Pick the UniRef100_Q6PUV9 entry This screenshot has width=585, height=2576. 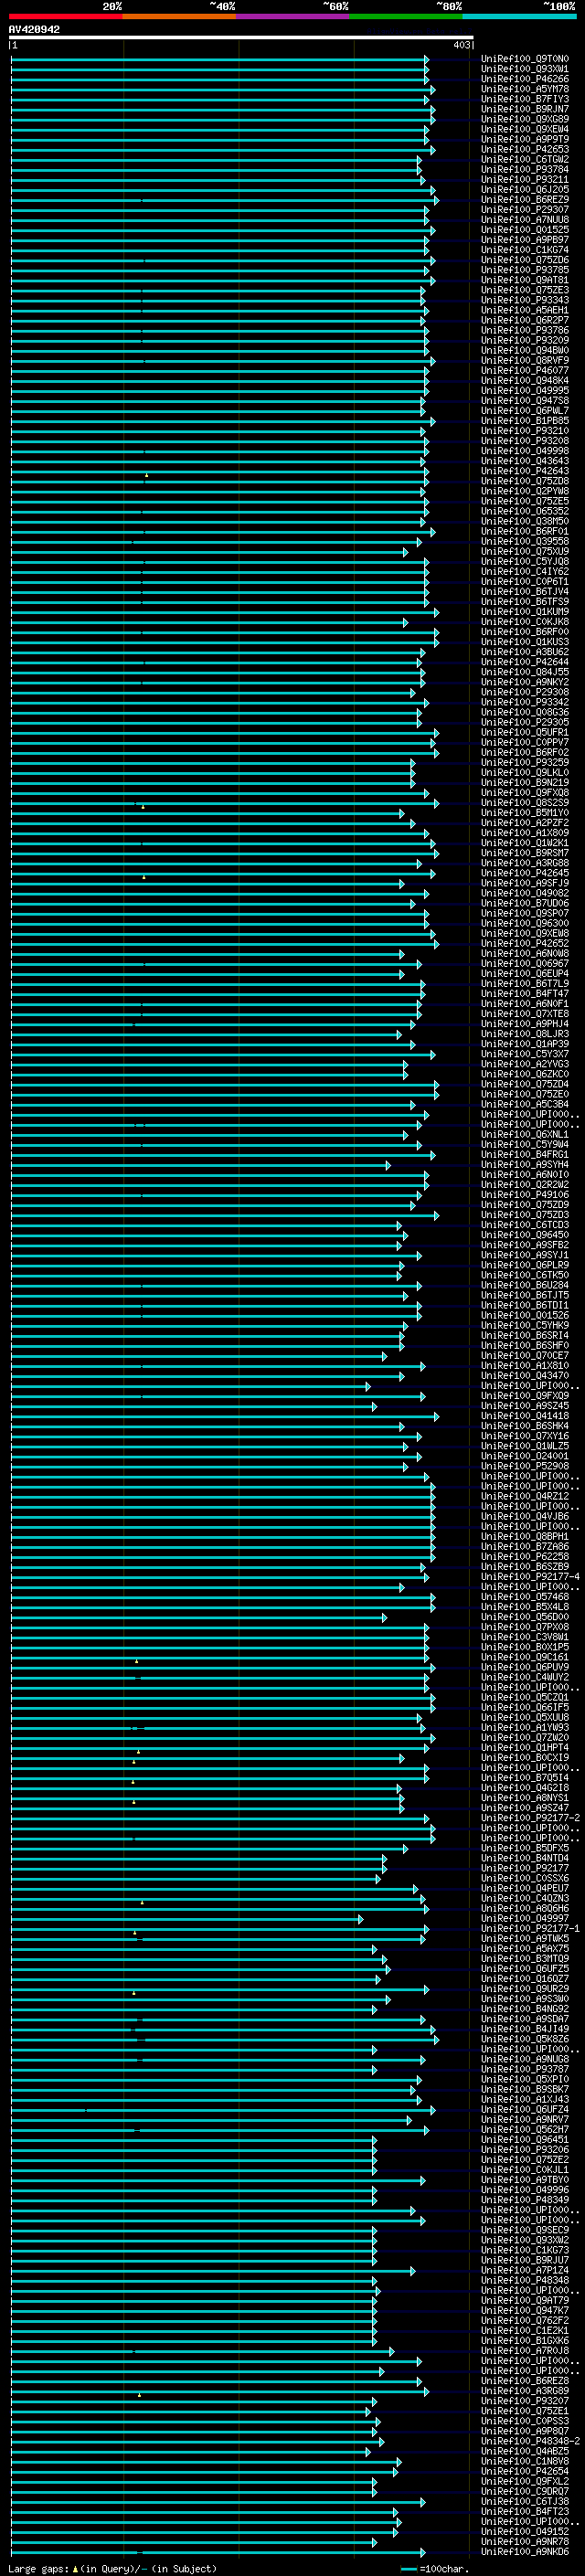tap(525, 1667)
